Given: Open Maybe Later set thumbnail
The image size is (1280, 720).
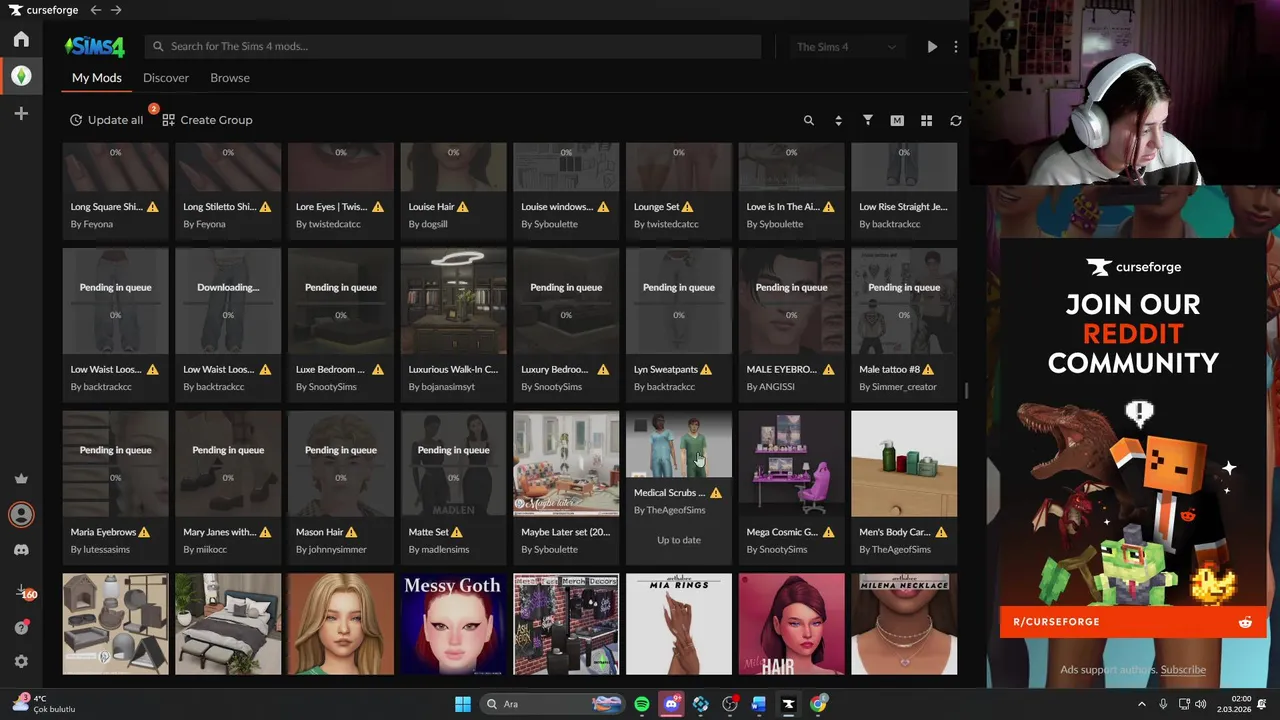Looking at the screenshot, I should [566, 464].
